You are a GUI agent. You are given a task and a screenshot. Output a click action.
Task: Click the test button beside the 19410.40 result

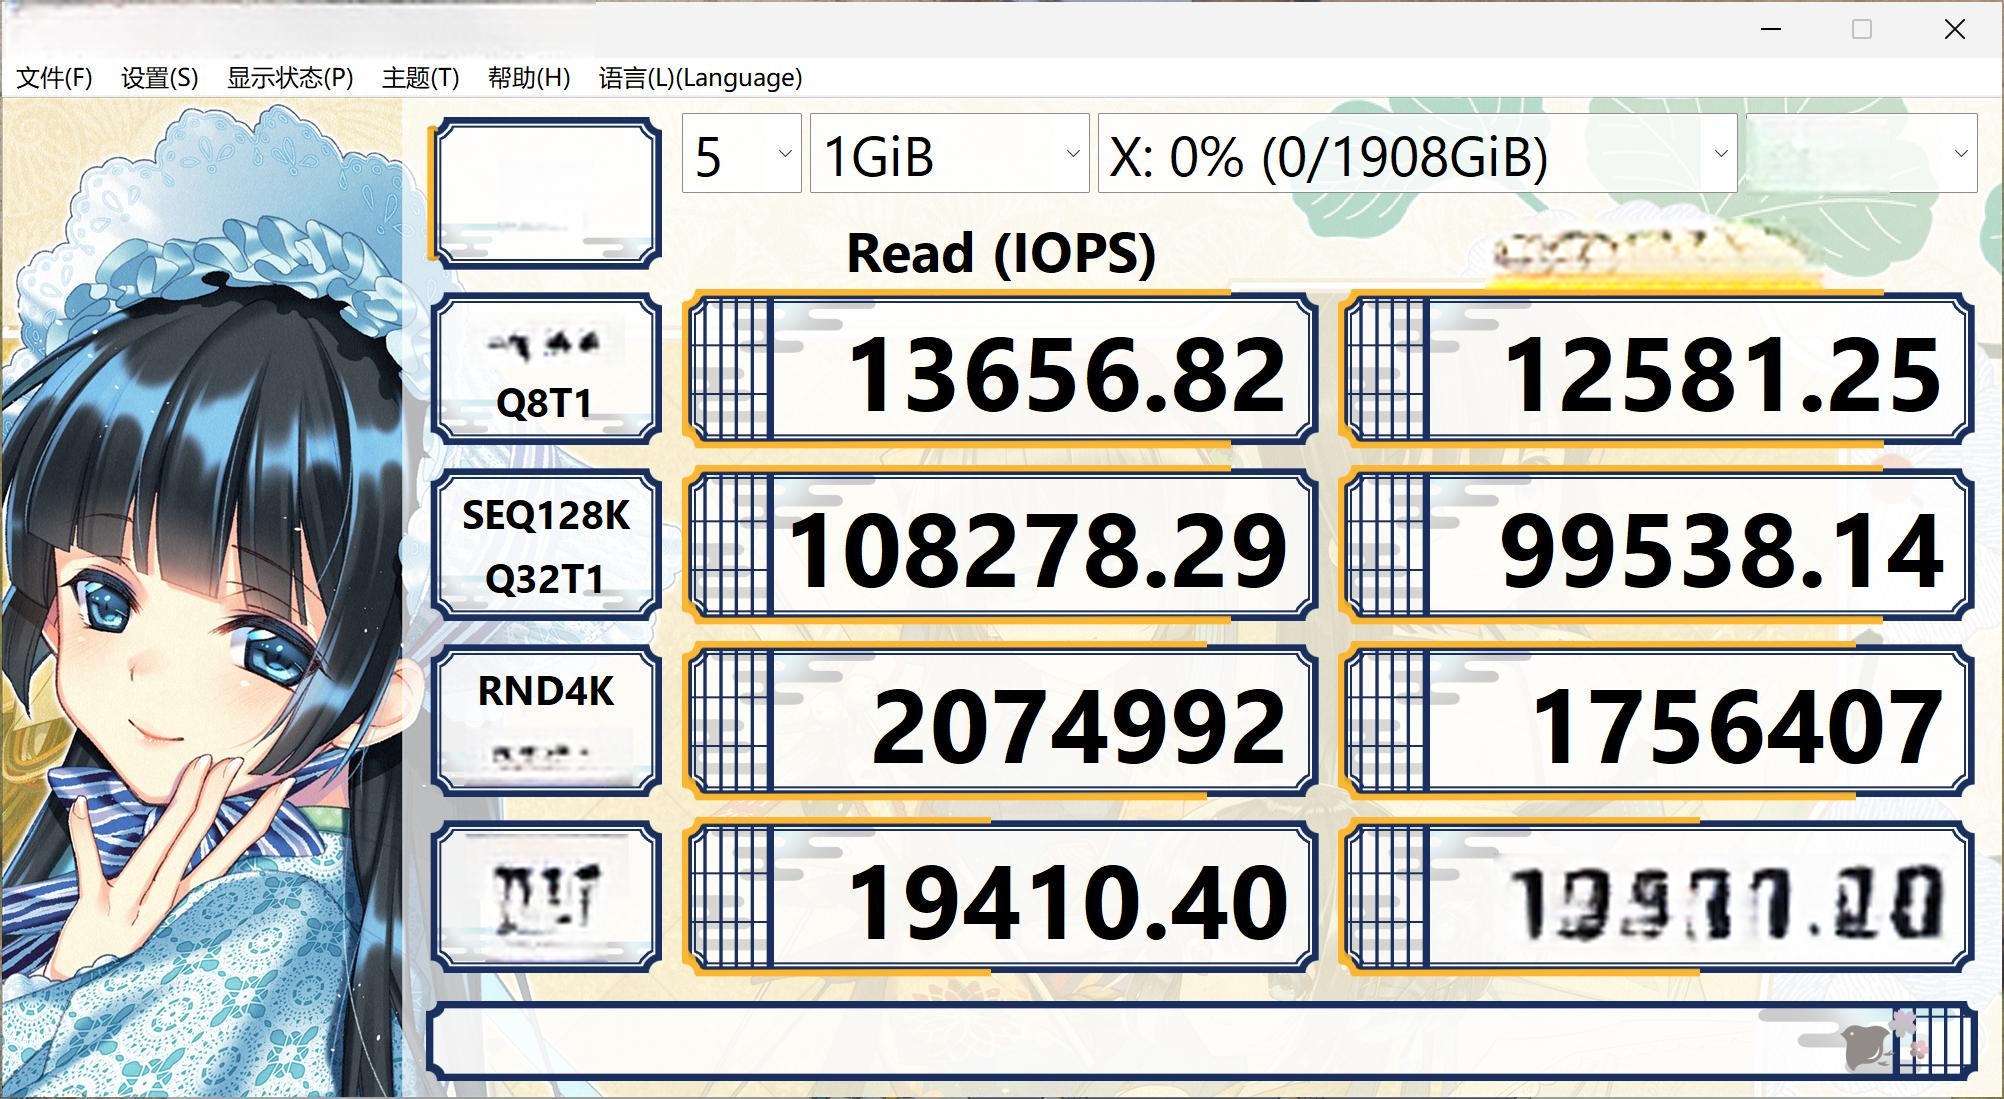coord(546,897)
